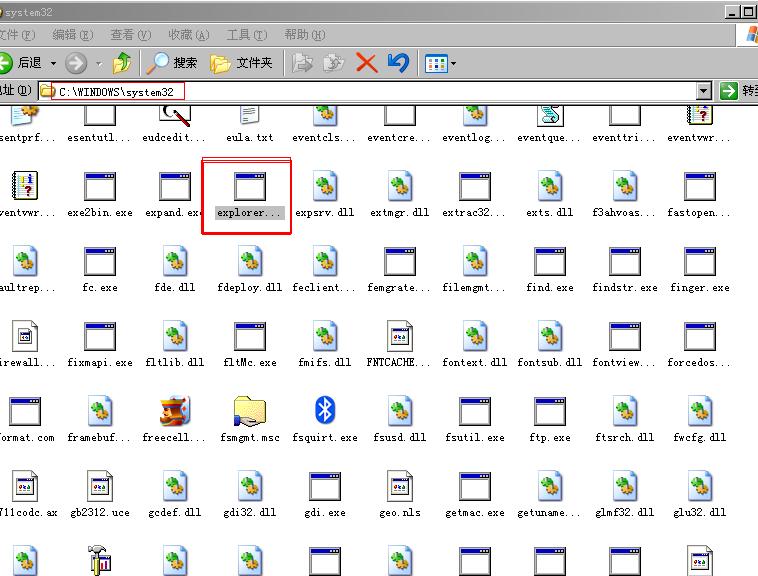Open the Forward history dropdown arrow
The width and height of the screenshot is (758, 576).
click(x=99, y=63)
